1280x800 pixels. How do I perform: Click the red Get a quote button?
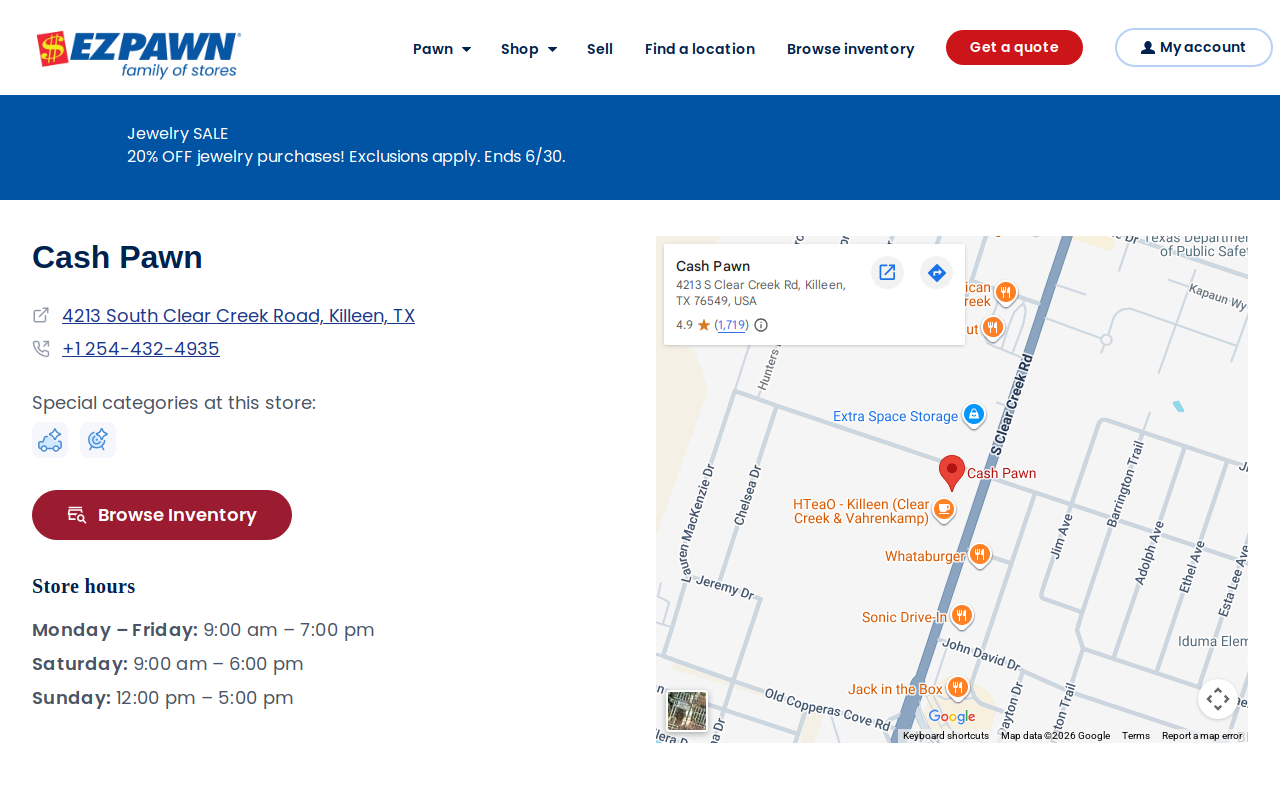pos(1014,48)
